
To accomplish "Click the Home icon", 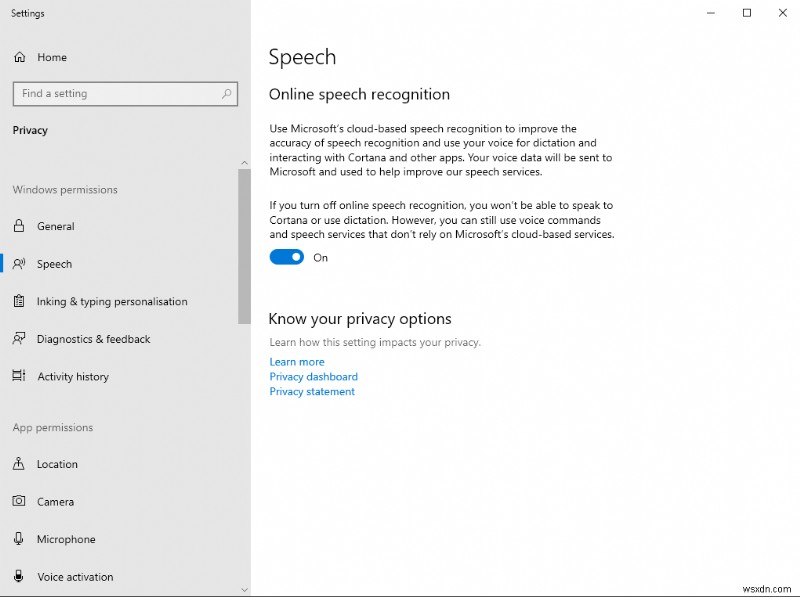I will click(x=18, y=57).
